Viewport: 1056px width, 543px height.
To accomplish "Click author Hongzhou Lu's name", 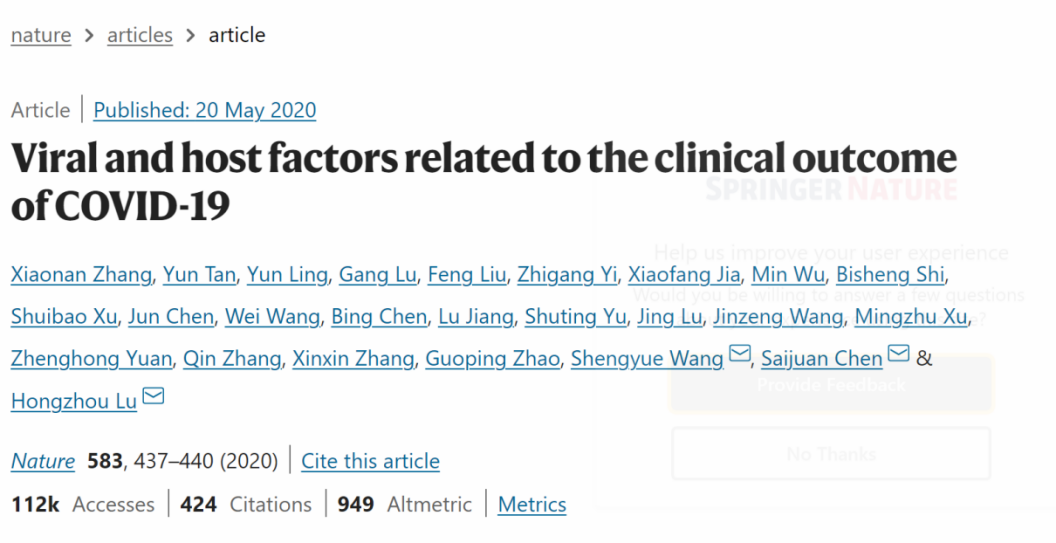I will tap(74, 401).
